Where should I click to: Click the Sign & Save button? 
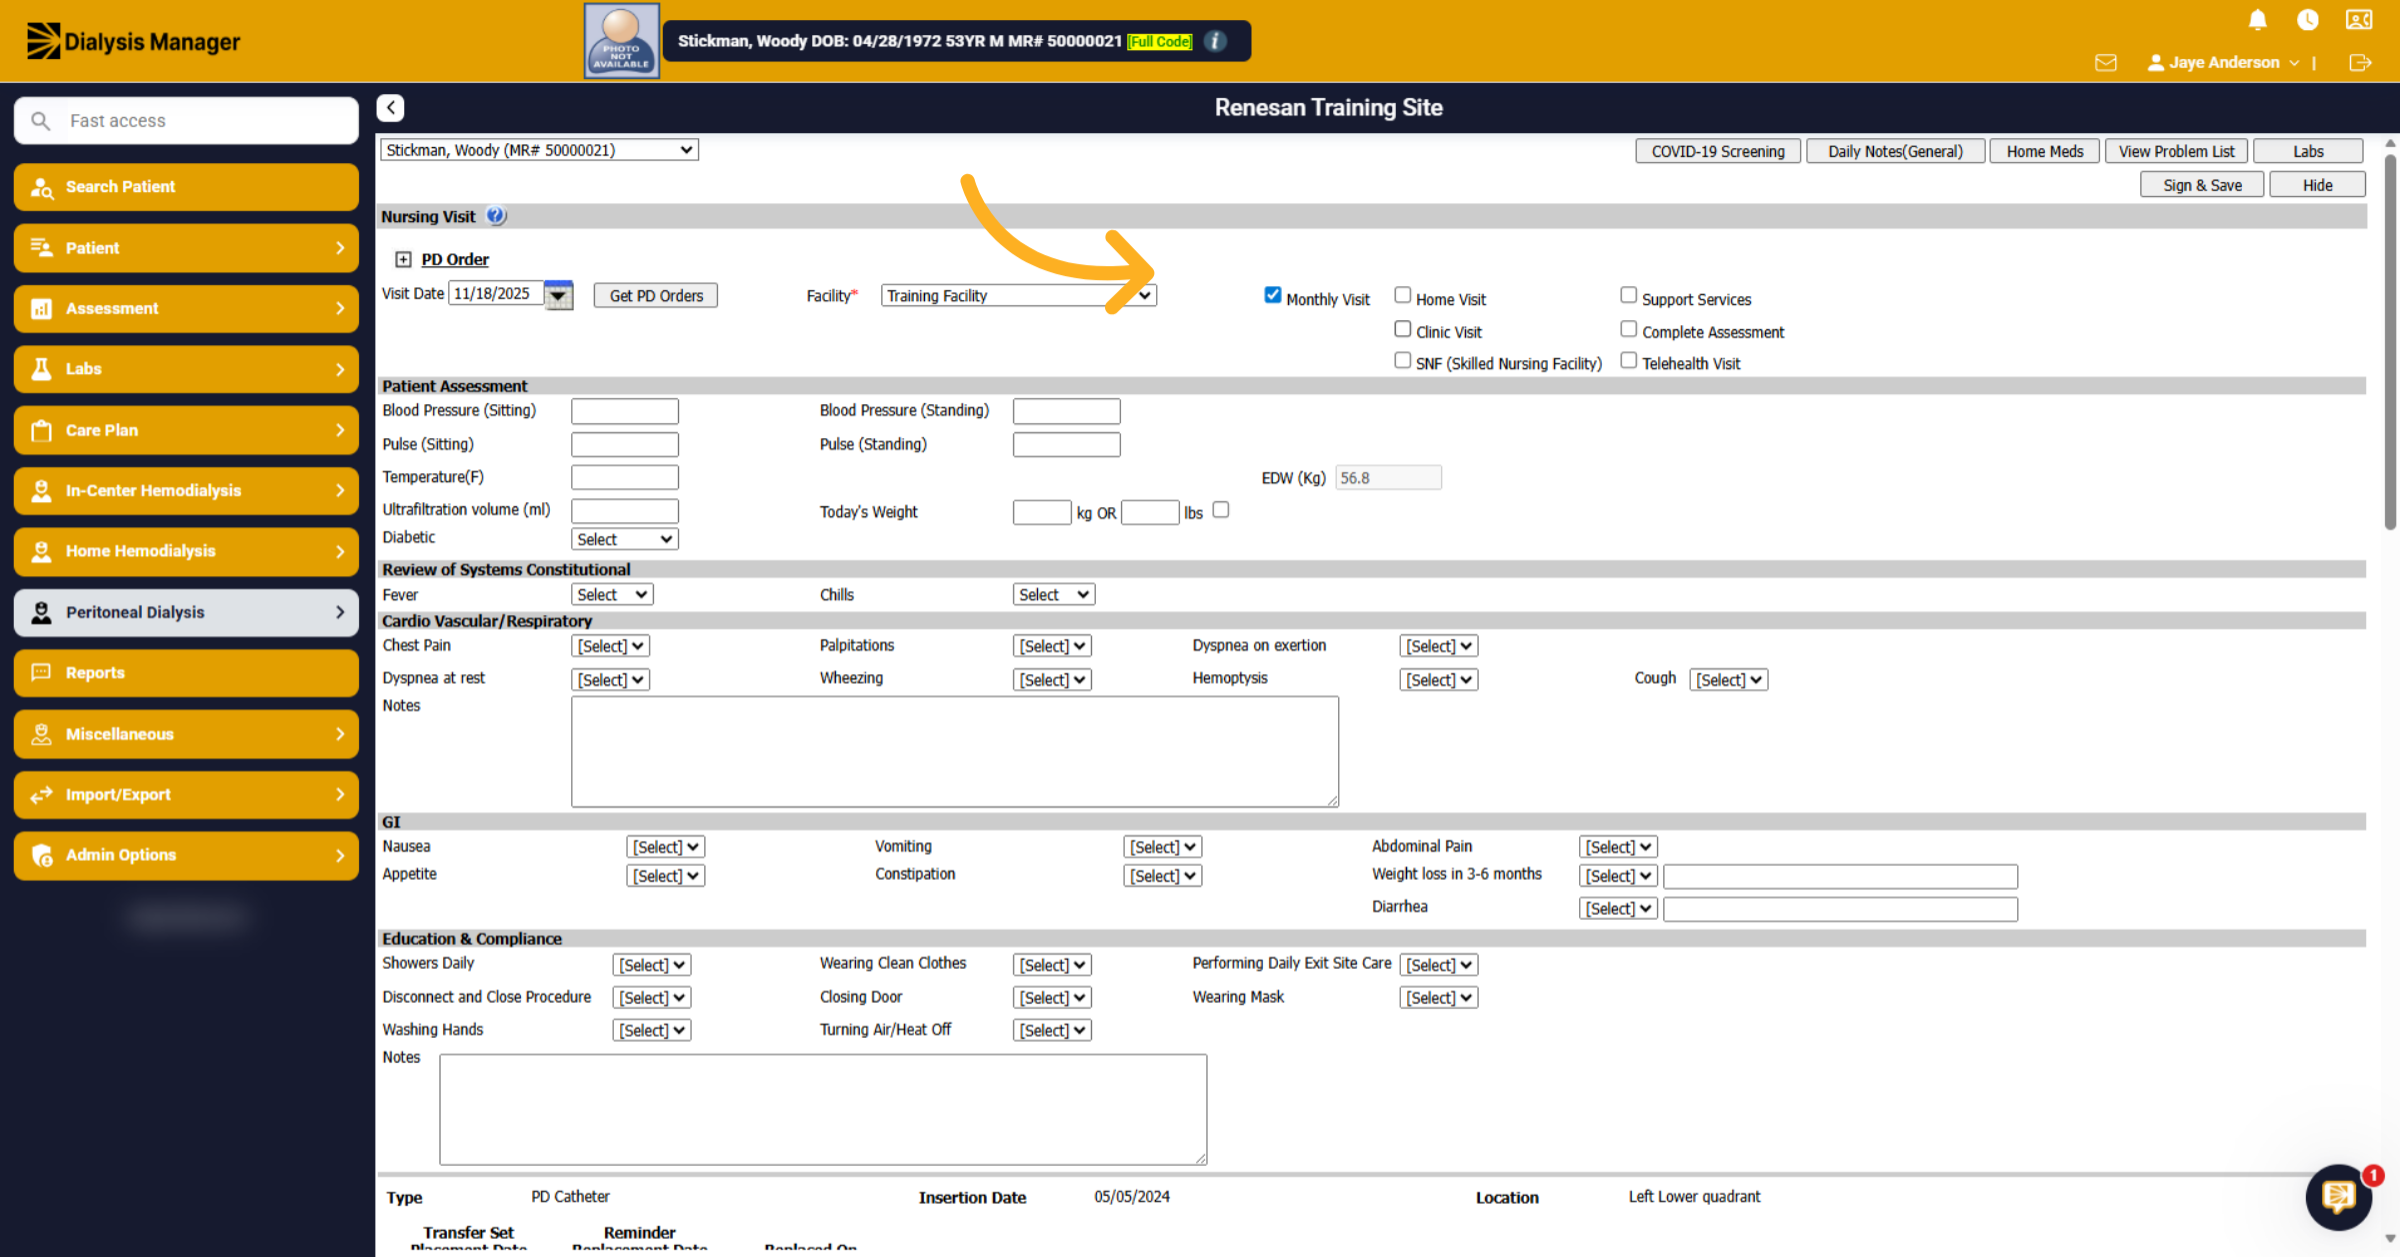[x=2201, y=185]
